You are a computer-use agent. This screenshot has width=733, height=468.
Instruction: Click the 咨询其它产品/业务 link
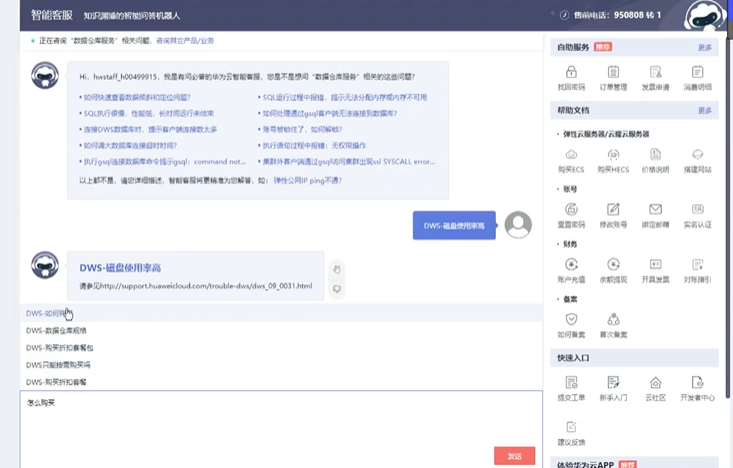point(185,41)
